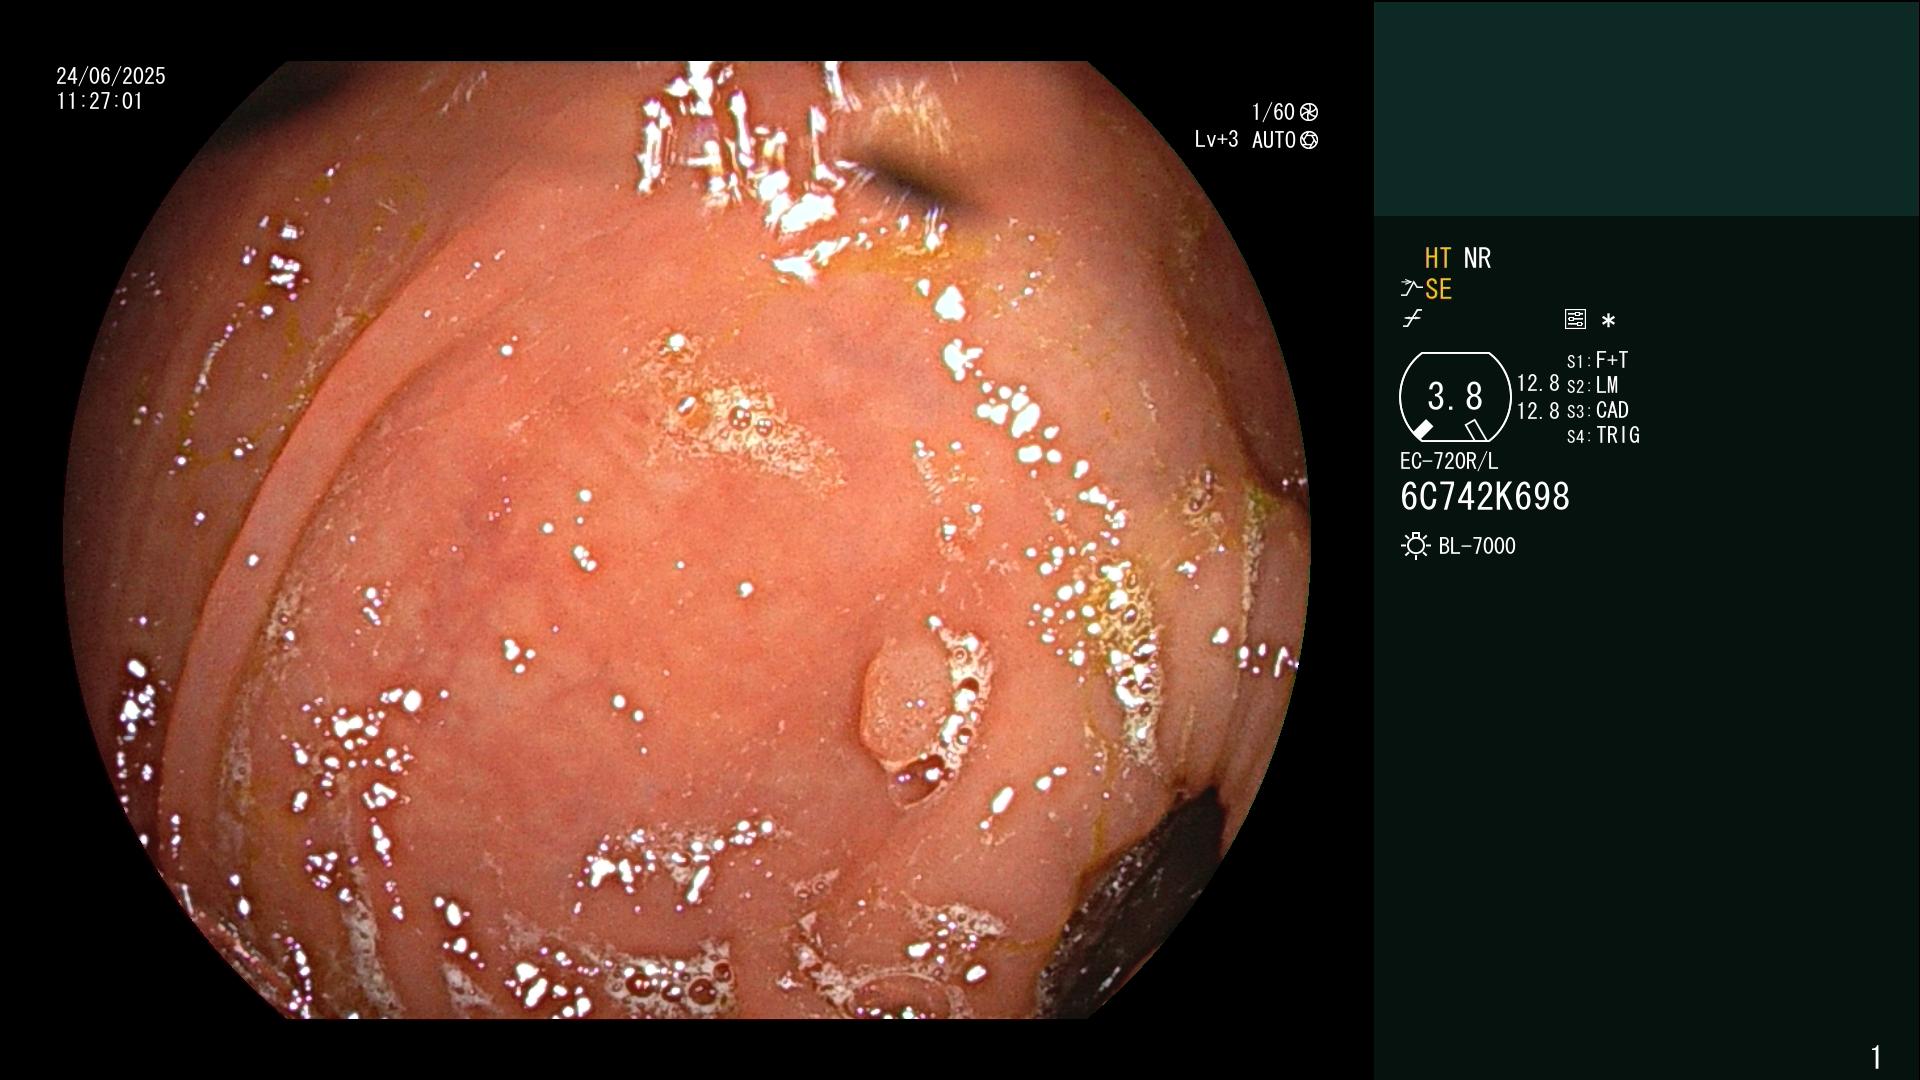Click light source name BL-7000
Viewport: 1920px width, 1080px height.
coord(1477,546)
